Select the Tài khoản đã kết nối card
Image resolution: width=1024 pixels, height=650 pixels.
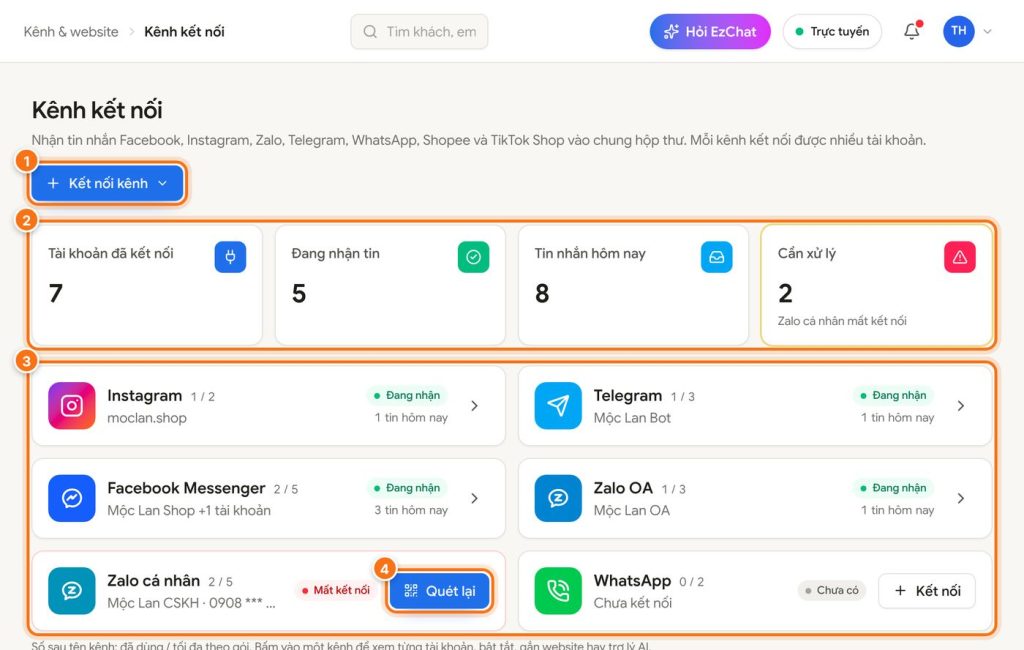[147, 285]
